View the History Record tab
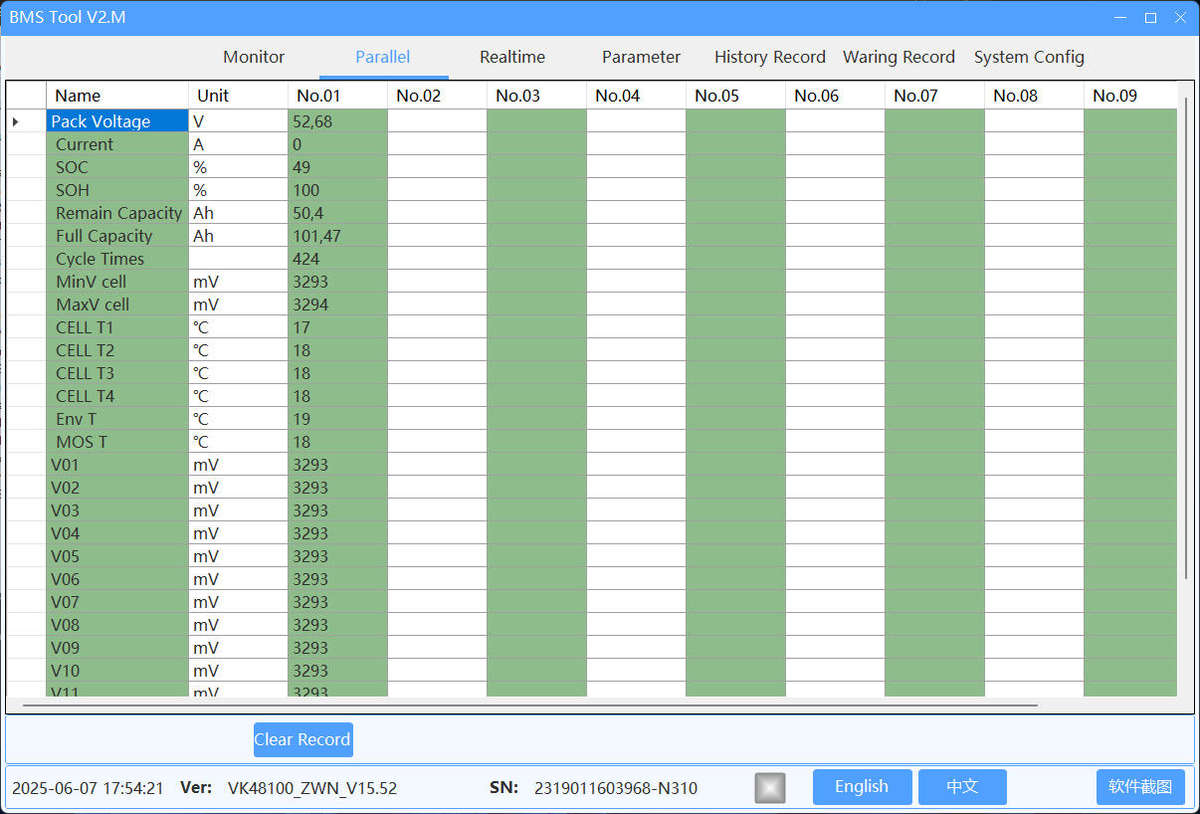The height and width of the screenshot is (814, 1200). tap(770, 57)
